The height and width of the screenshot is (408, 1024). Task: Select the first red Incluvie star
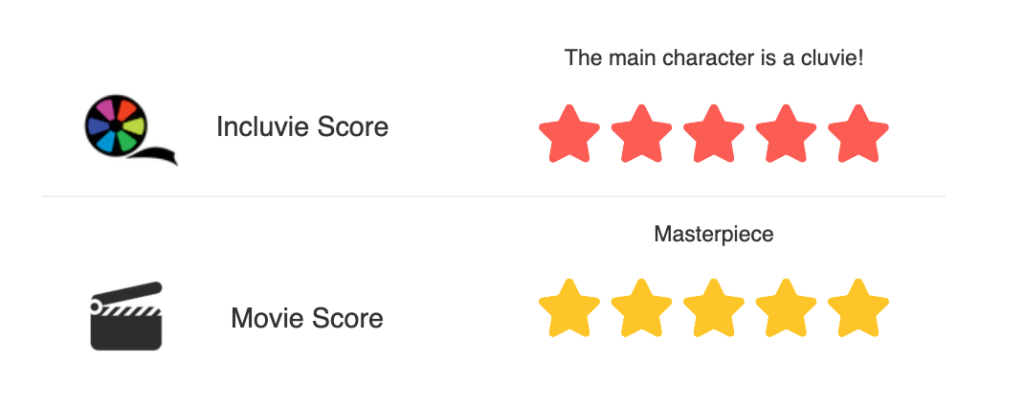click(569, 135)
